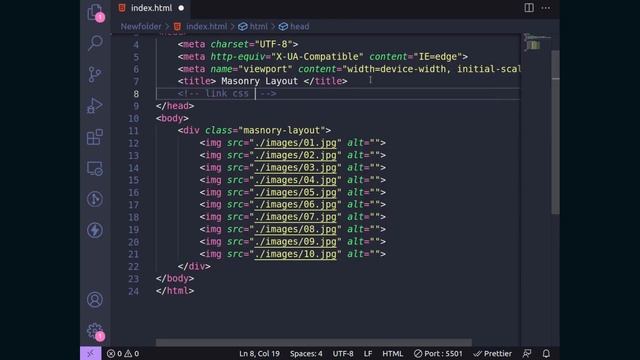Click the remote window indicator in status bar
This screenshot has width=640, height=360.
tap(91, 353)
